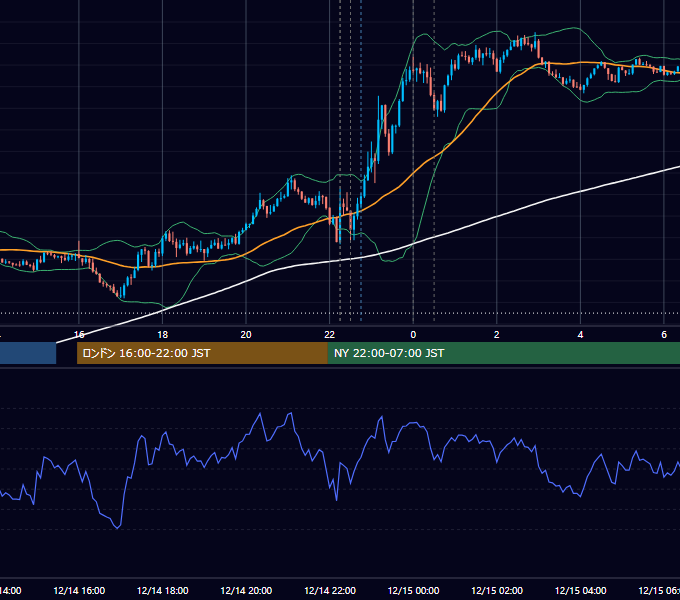The image size is (680, 600).
Task: Click the 12/14 16:00 date label
Action: [x=79, y=590]
